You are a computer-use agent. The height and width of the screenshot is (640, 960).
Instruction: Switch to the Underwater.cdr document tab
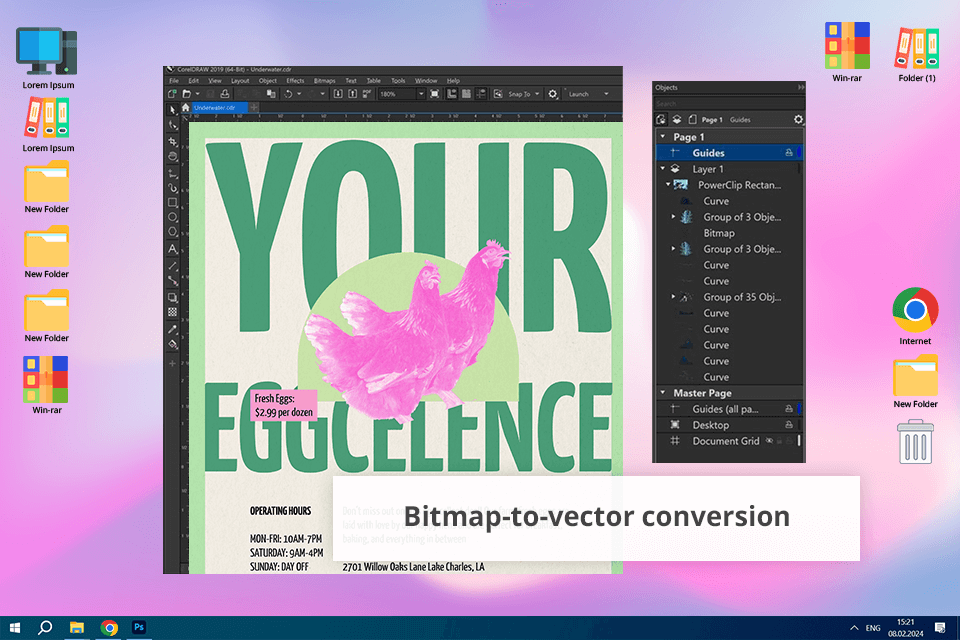220,107
